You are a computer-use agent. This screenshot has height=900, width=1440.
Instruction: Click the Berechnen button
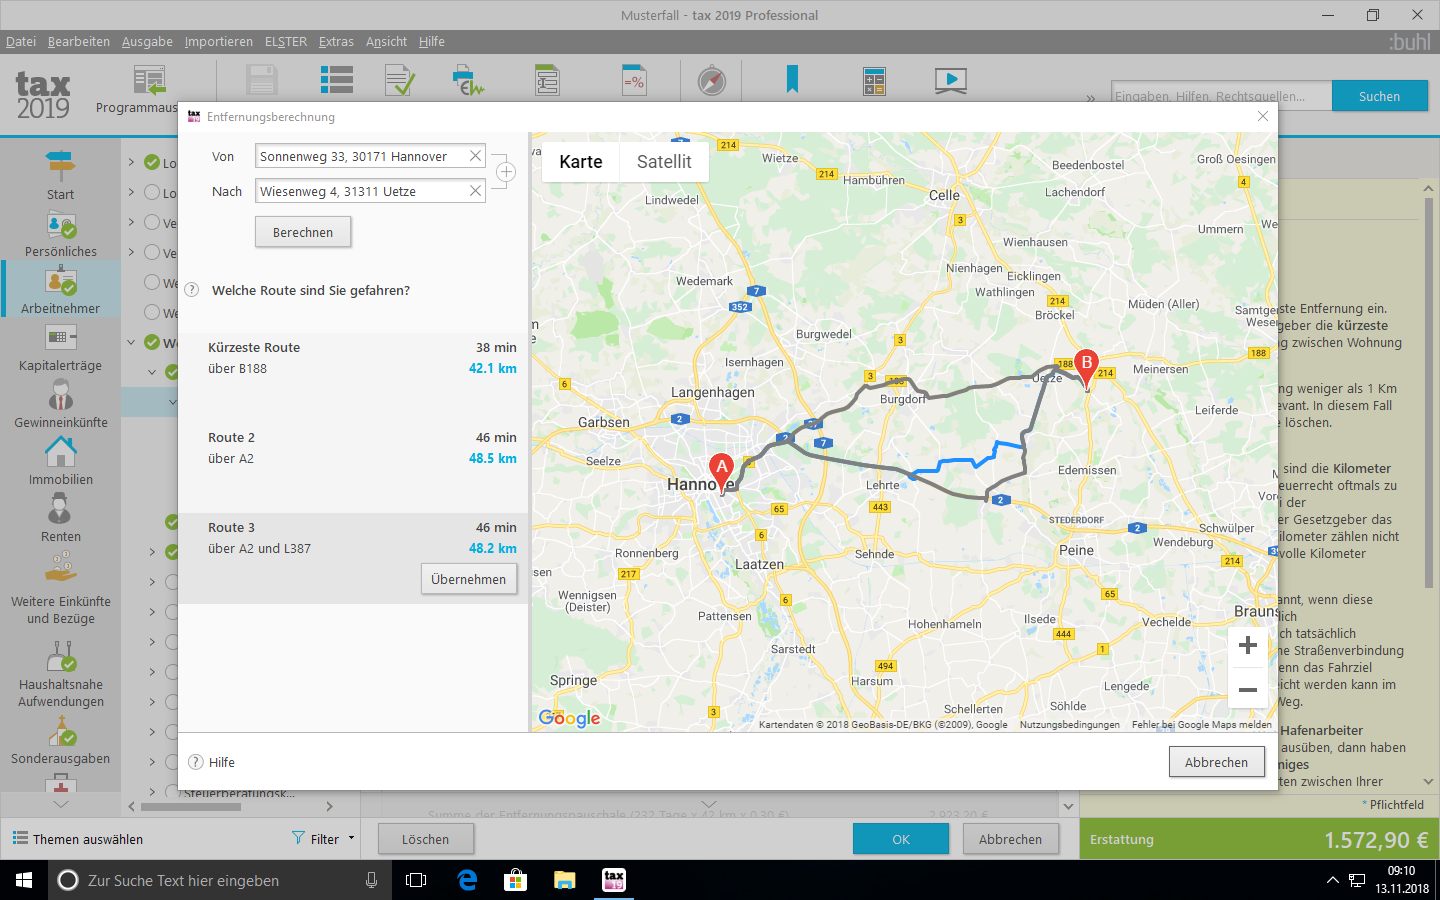[x=303, y=232]
